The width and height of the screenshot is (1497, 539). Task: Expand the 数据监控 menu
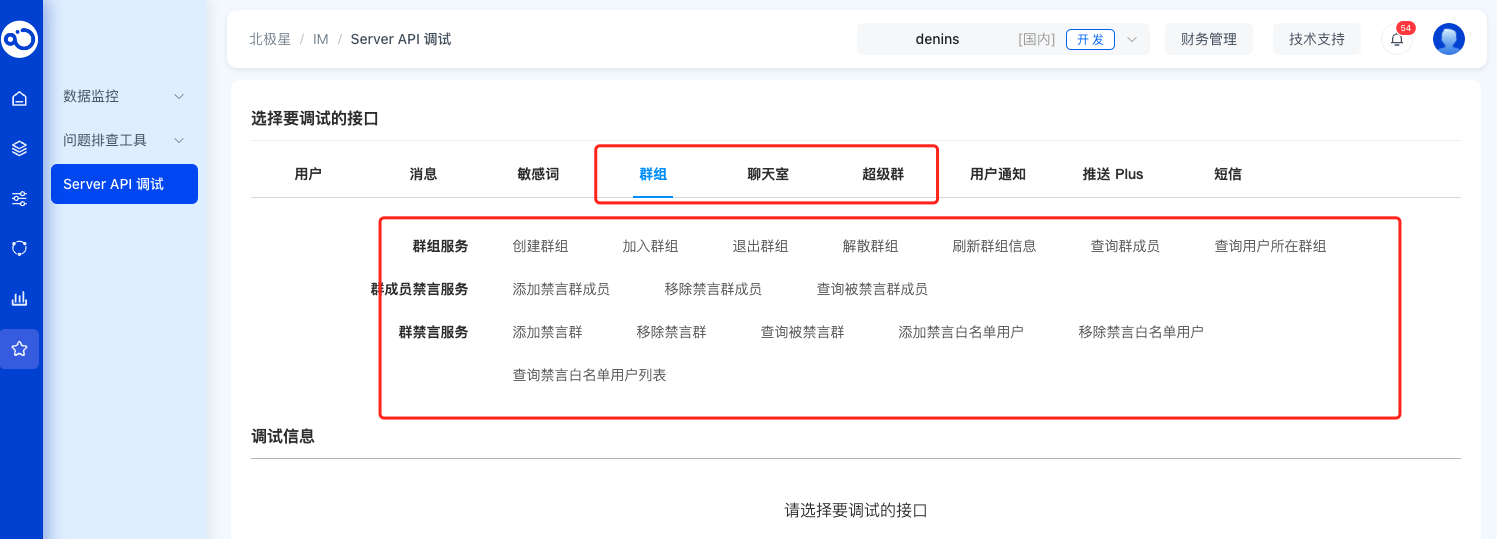point(124,96)
